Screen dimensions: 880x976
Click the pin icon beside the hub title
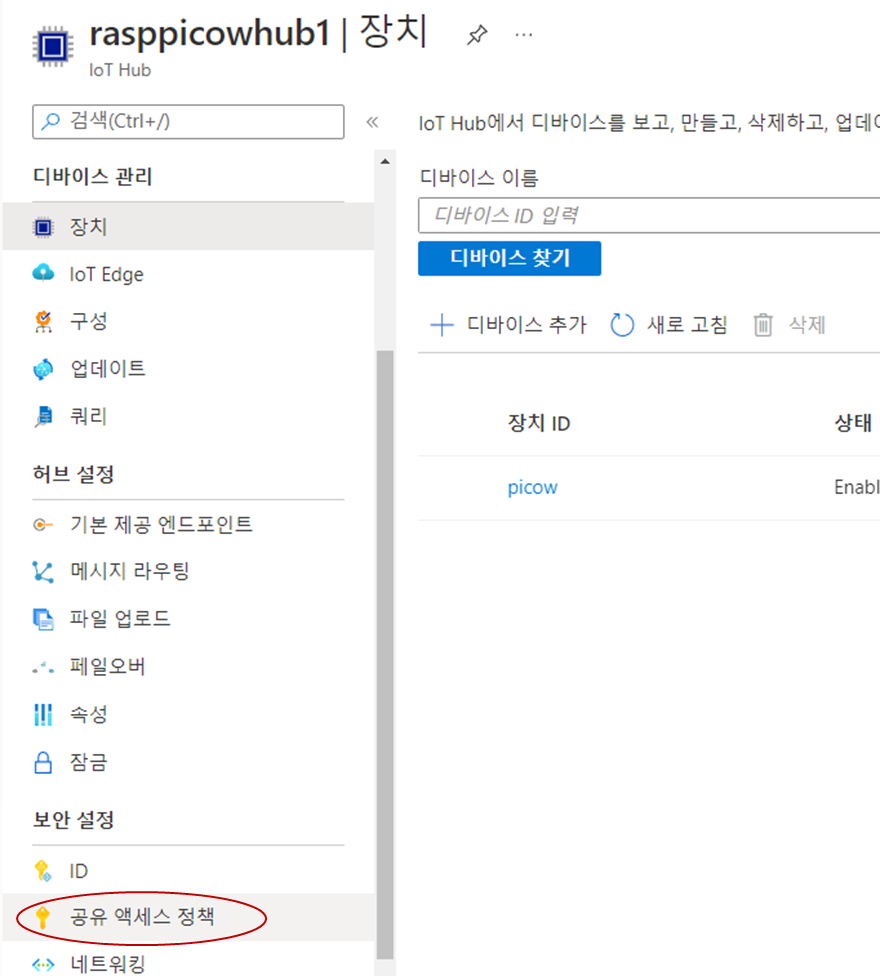[476, 35]
